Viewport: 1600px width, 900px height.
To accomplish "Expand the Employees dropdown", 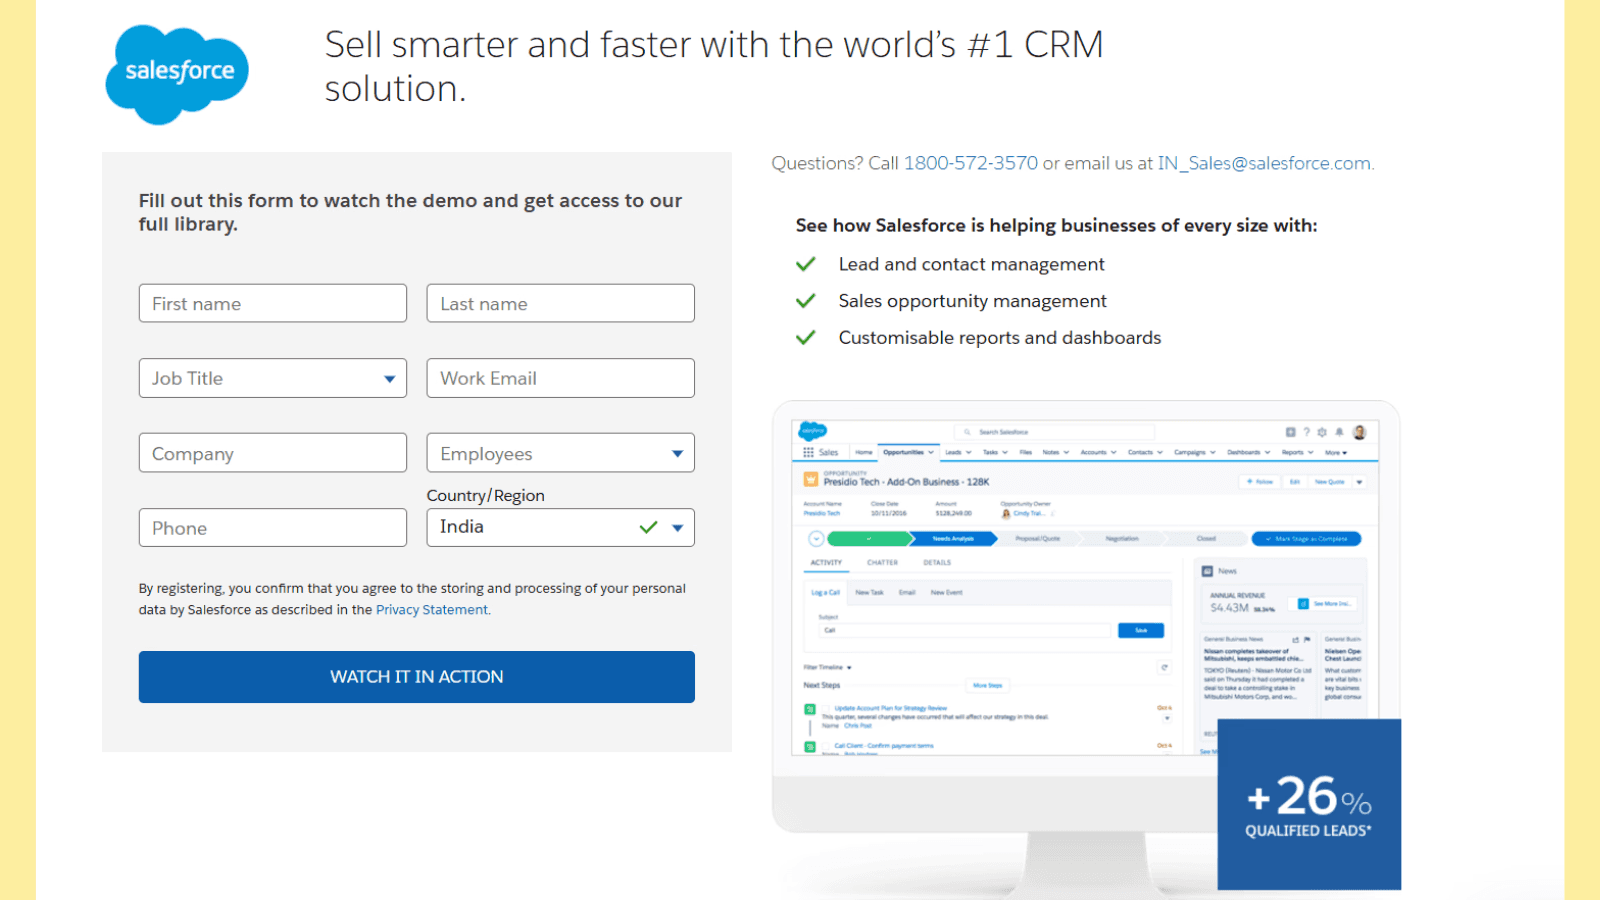I will pyautogui.click(x=561, y=453).
